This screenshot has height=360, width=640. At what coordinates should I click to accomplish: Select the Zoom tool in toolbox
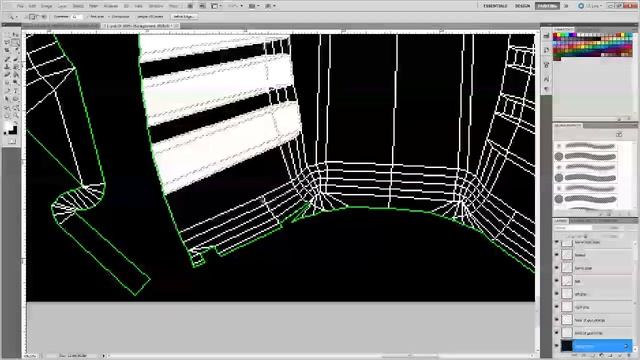[x=16, y=116]
